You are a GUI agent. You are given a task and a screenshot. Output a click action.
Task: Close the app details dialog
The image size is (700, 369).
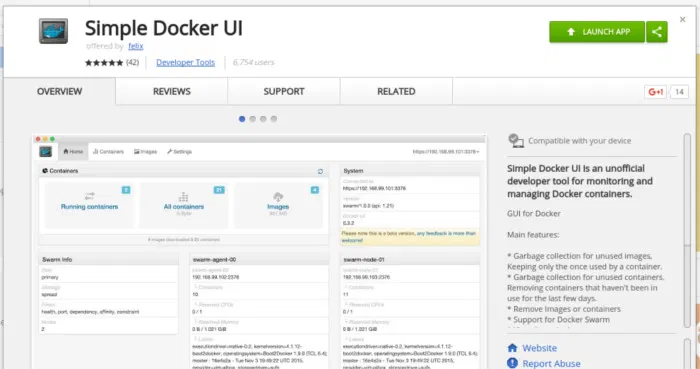[x=682, y=20]
